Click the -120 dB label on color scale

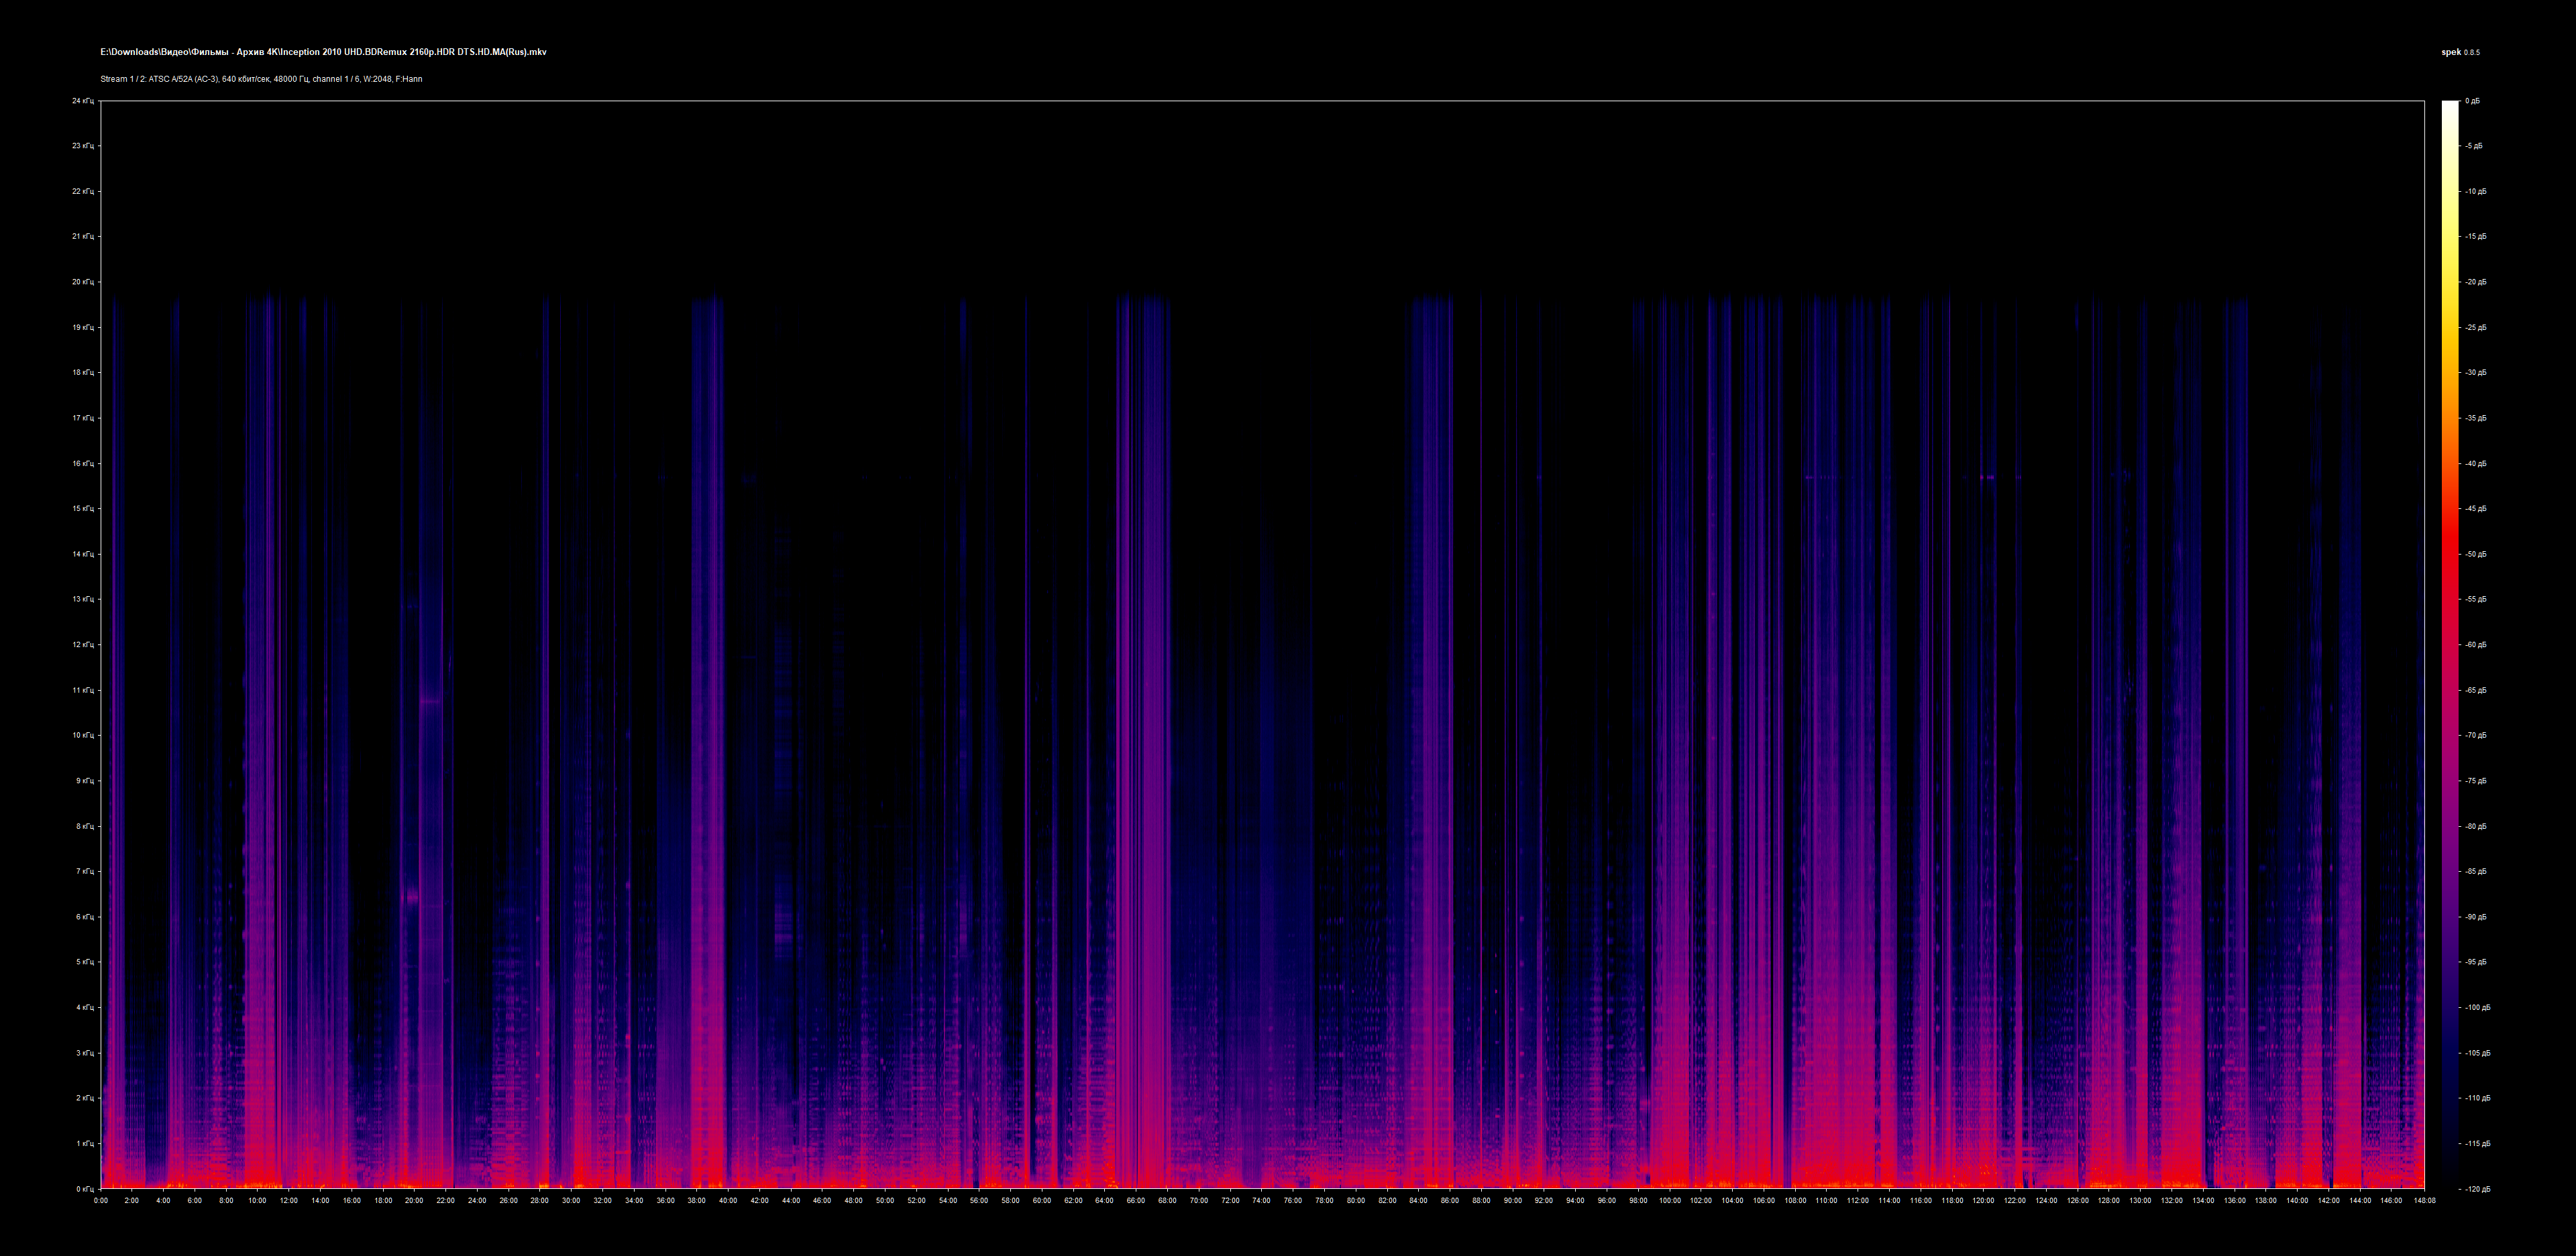[2477, 1189]
